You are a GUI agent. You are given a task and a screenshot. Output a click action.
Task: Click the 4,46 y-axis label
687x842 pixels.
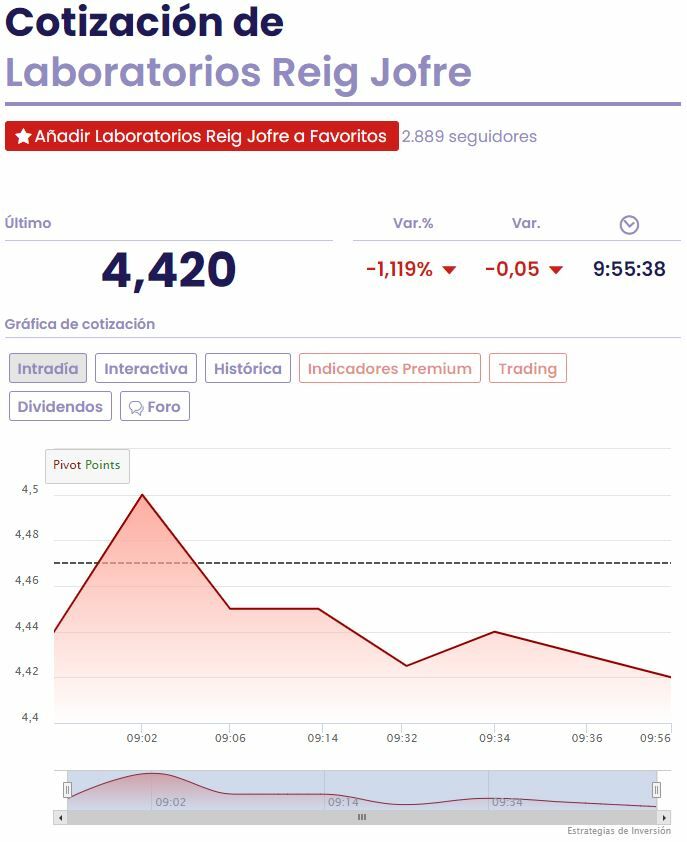tap(27, 580)
